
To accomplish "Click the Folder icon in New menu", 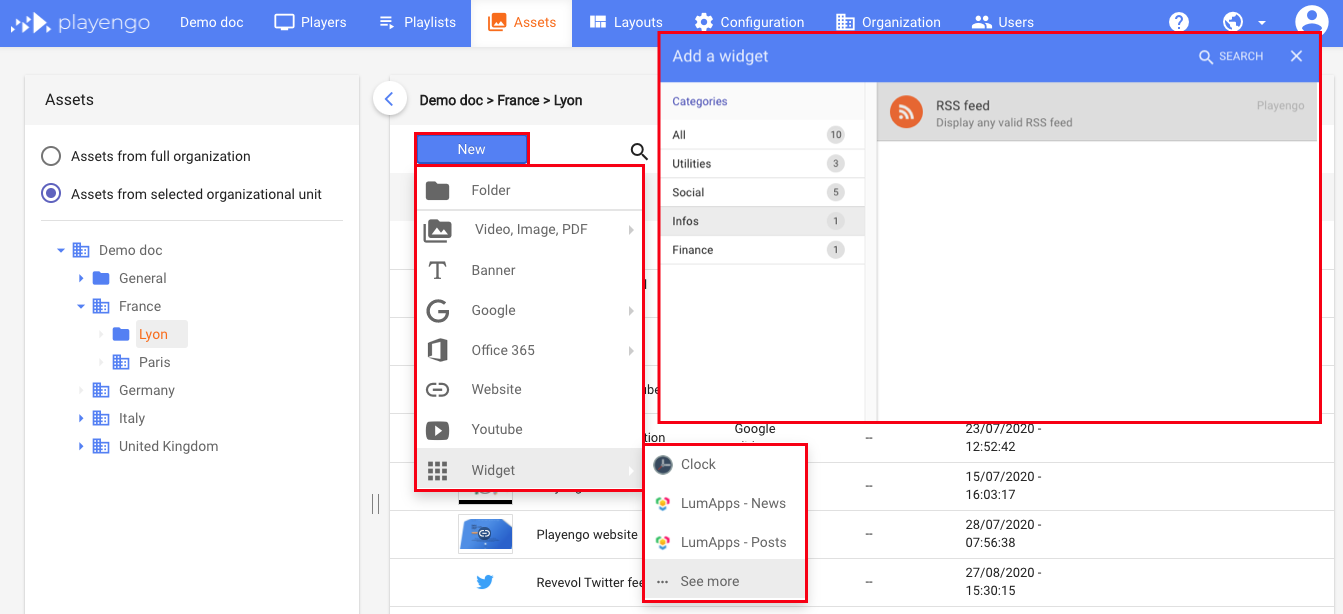I will coord(437,190).
